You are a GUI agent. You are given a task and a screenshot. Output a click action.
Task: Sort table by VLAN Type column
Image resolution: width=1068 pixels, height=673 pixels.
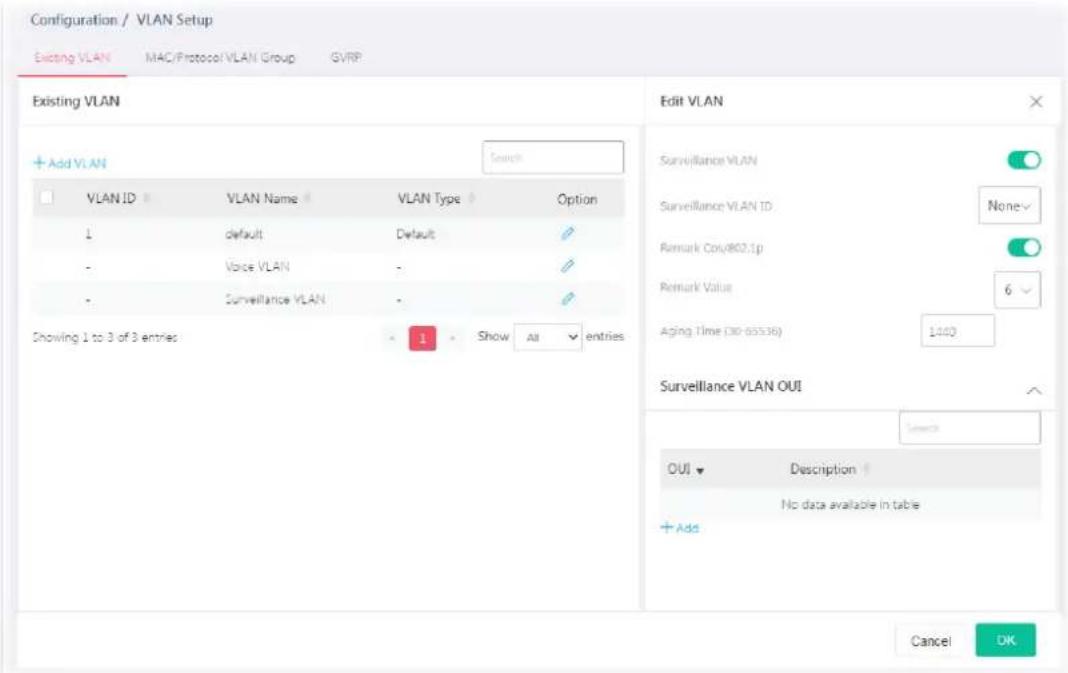(471, 198)
